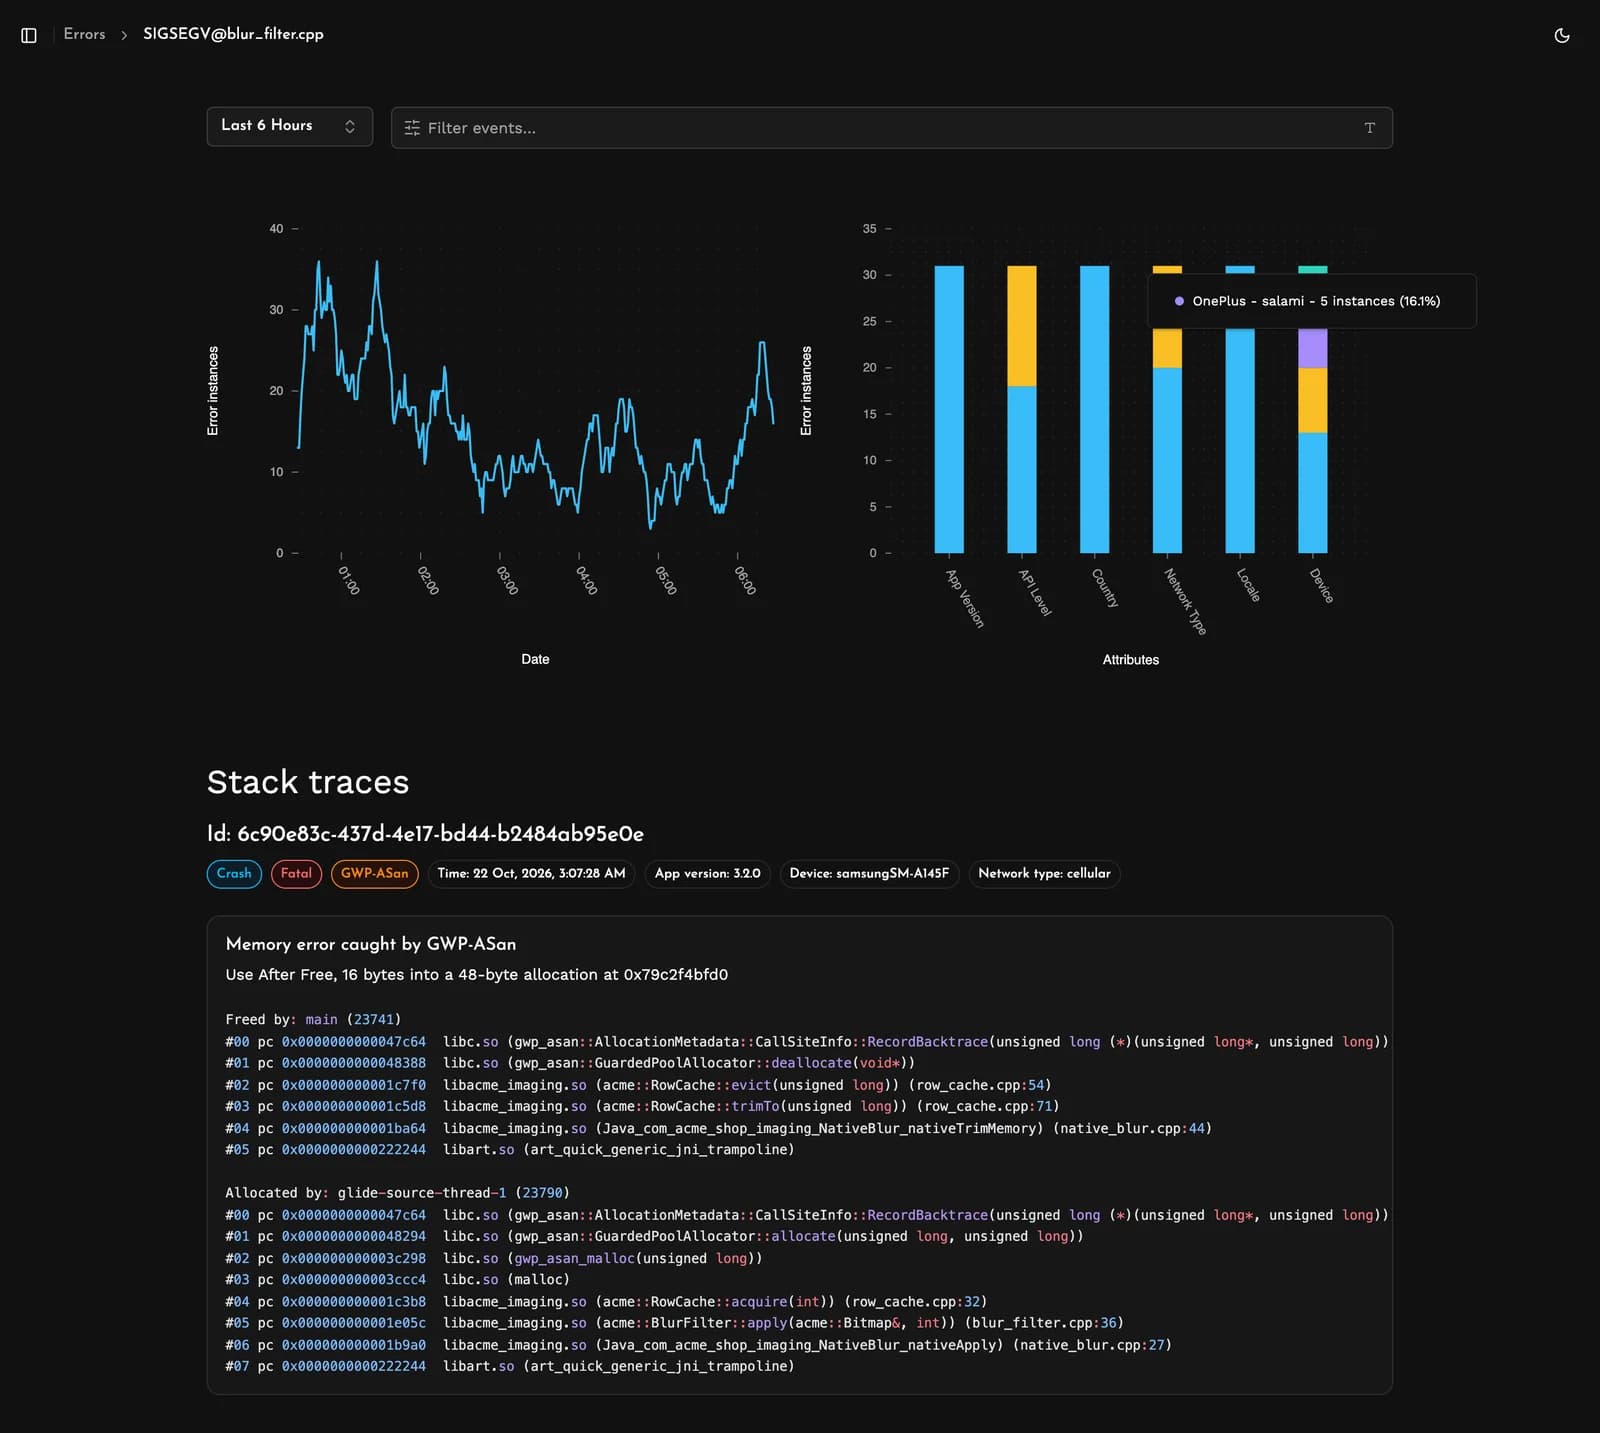The height and width of the screenshot is (1433, 1600).
Task: Click the breadcrumb chevron separator
Action: 124,35
